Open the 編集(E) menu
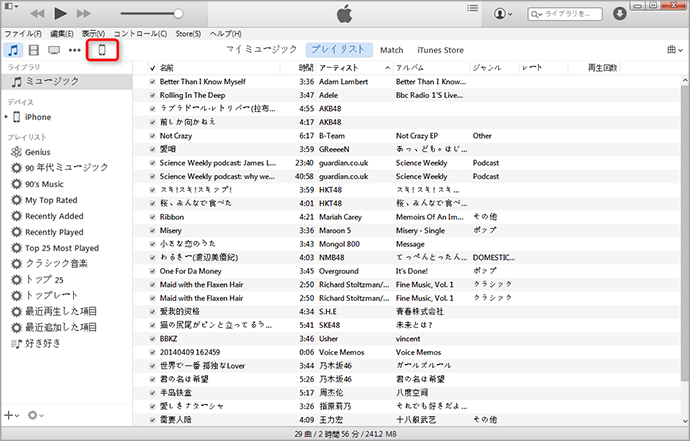The width and height of the screenshot is (690, 441). pyautogui.click(x=62, y=34)
